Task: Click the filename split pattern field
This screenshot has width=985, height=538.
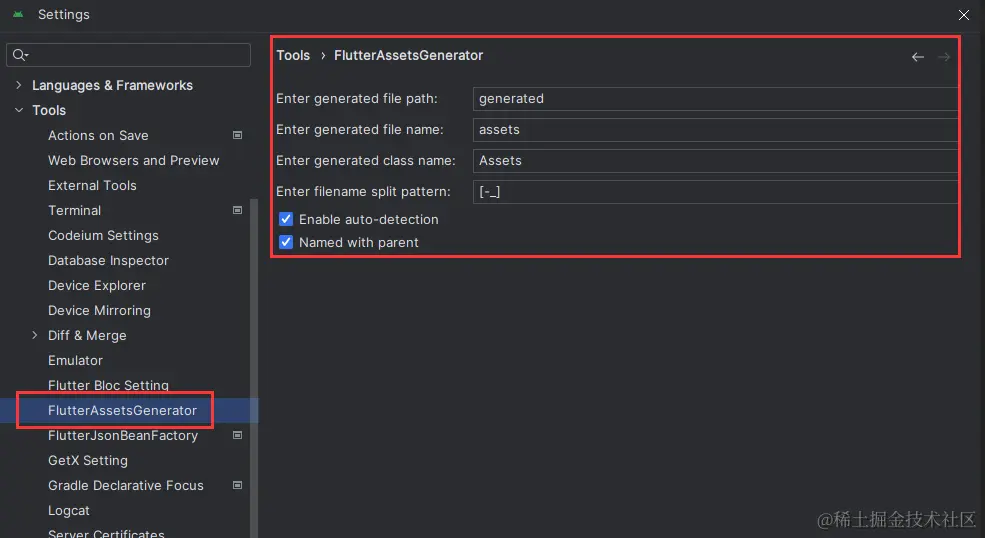Action: pos(716,192)
